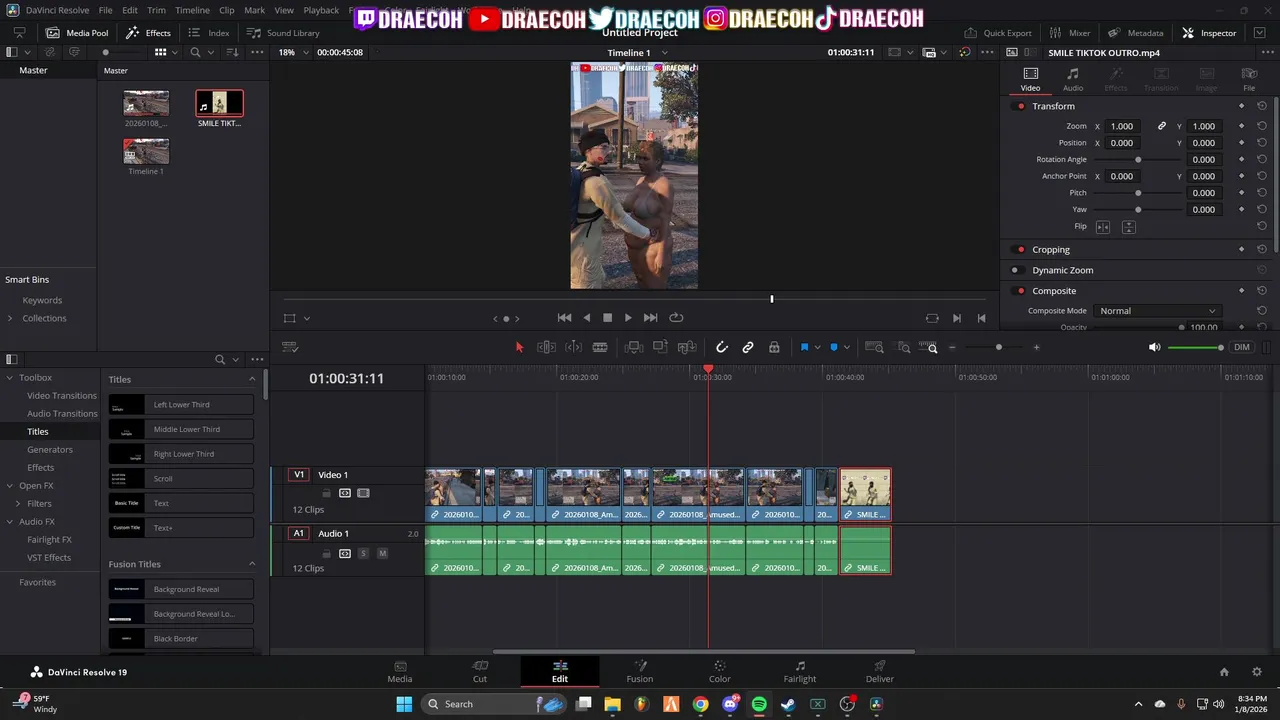Image resolution: width=1280 pixels, height=720 pixels.
Task: Open the Mixer panel
Action: pyautogui.click(x=1070, y=33)
